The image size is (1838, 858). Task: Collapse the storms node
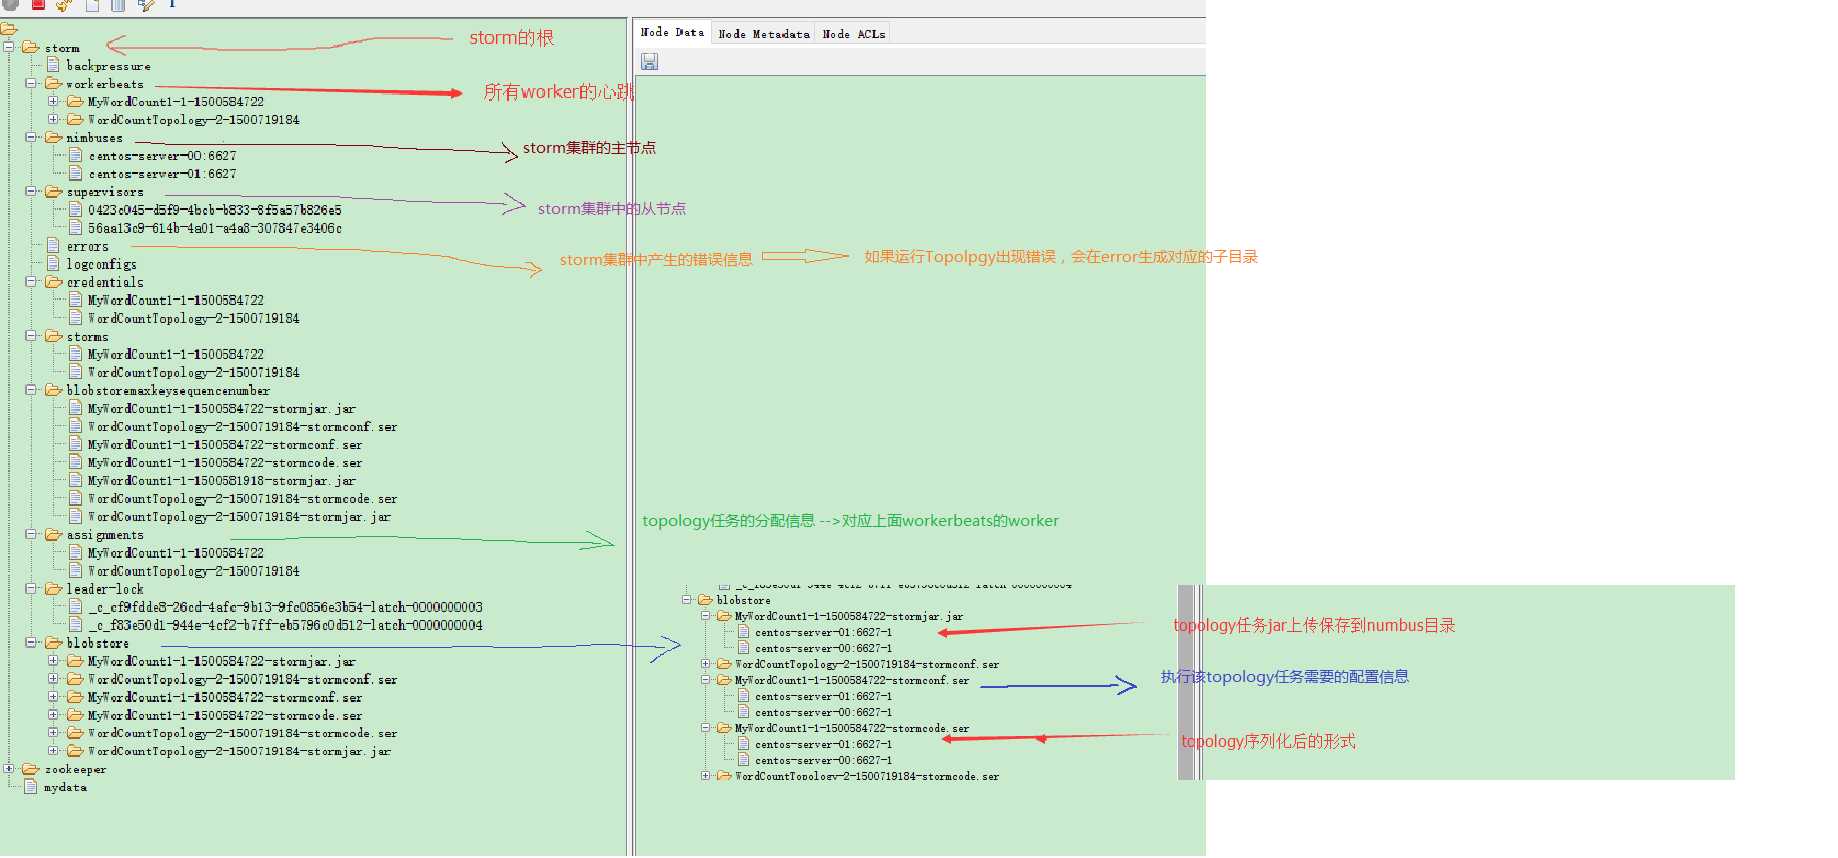pos(31,336)
